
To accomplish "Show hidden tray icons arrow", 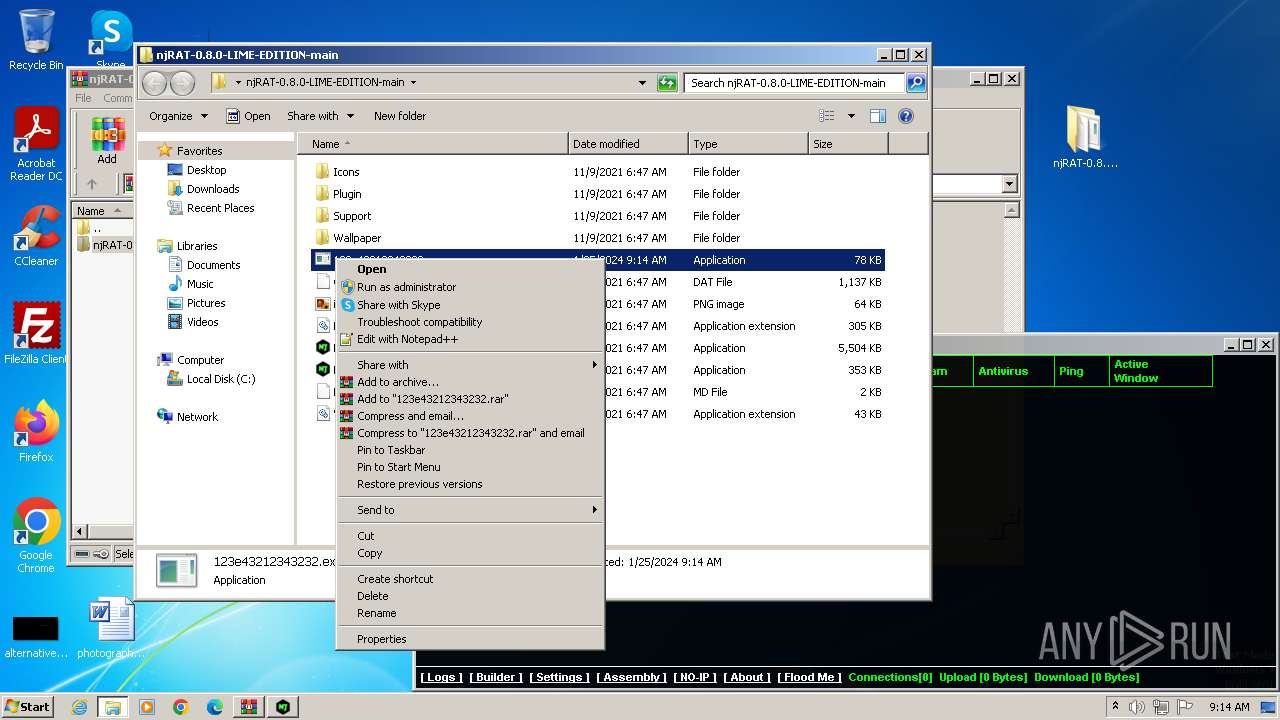I will click(x=1115, y=707).
